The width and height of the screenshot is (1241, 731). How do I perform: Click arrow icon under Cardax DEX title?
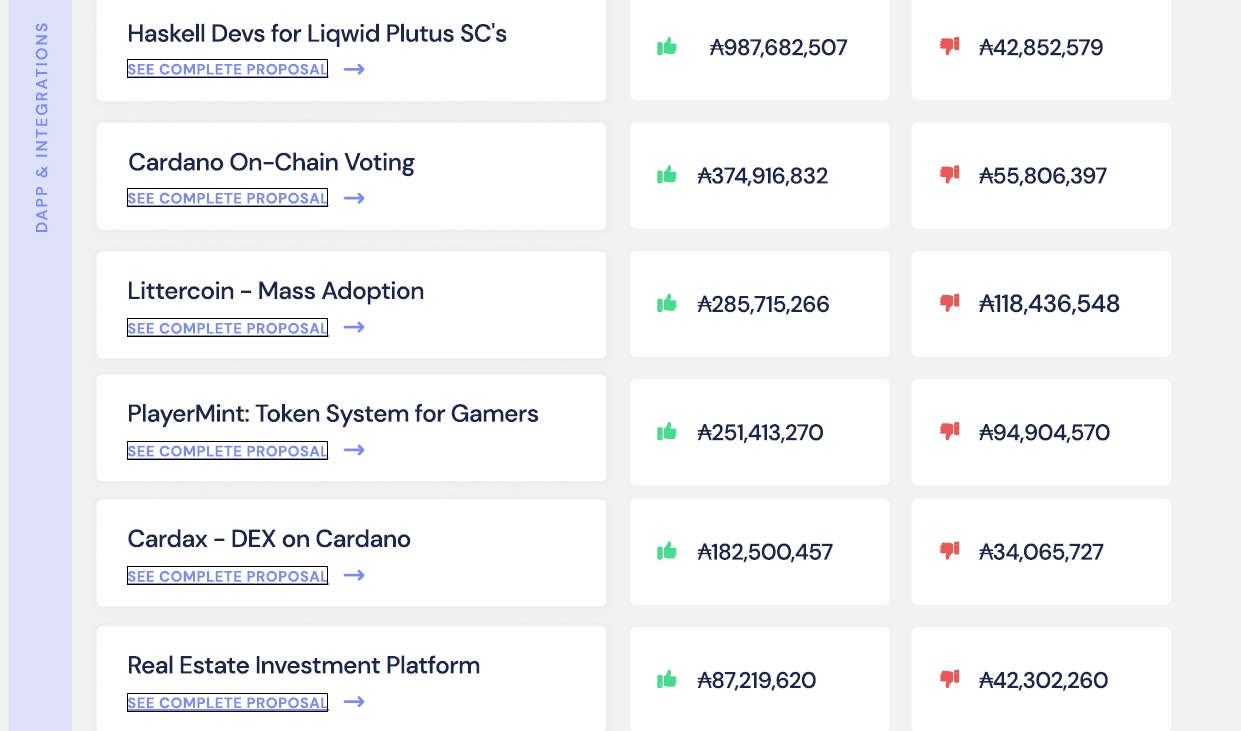point(354,576)
